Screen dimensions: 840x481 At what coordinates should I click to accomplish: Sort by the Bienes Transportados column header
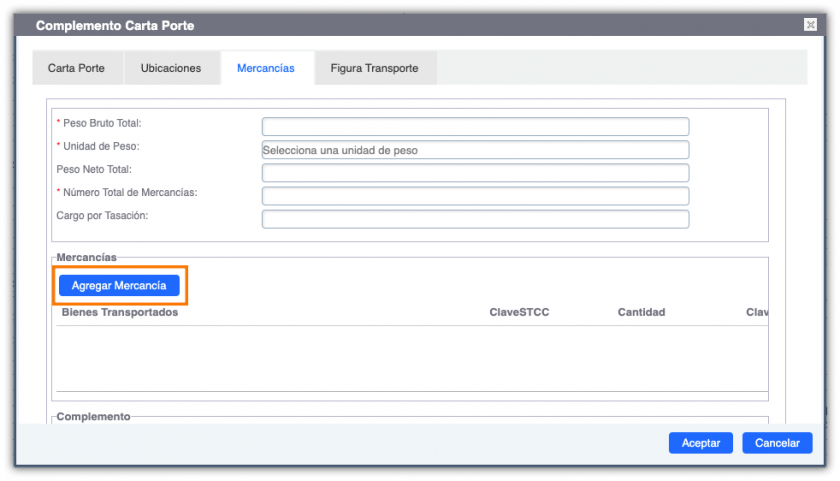click(x=120, y=312)
